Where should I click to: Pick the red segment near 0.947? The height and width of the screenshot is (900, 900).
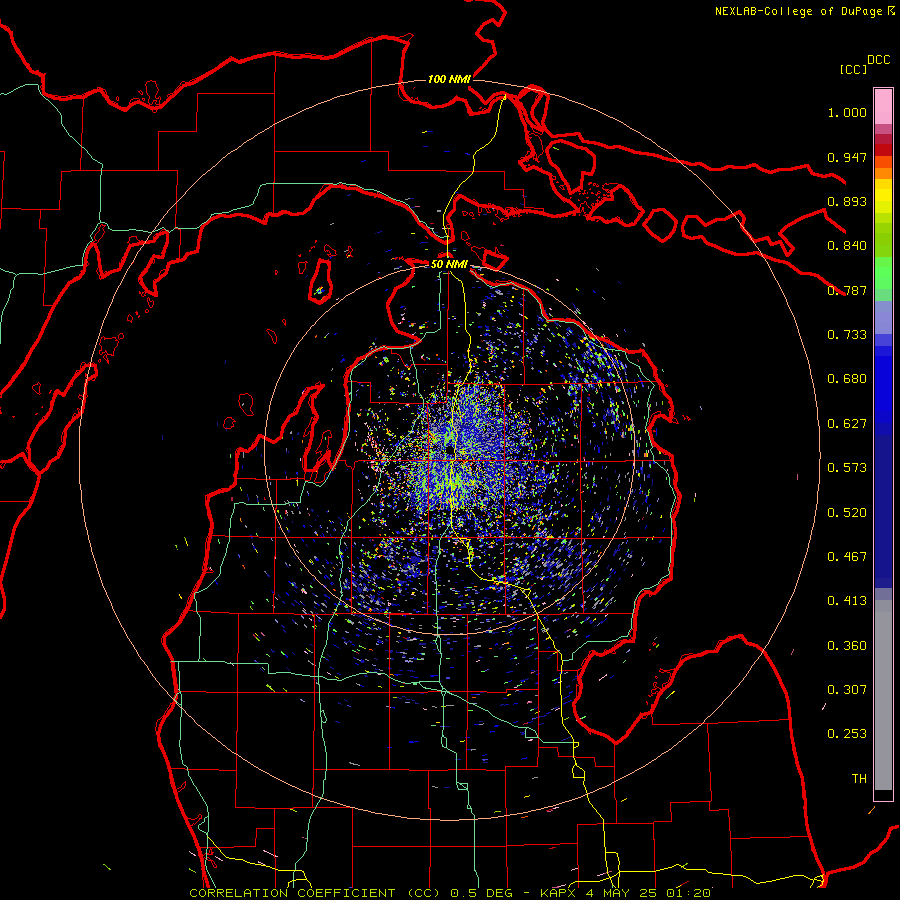(x=883, y=150)
